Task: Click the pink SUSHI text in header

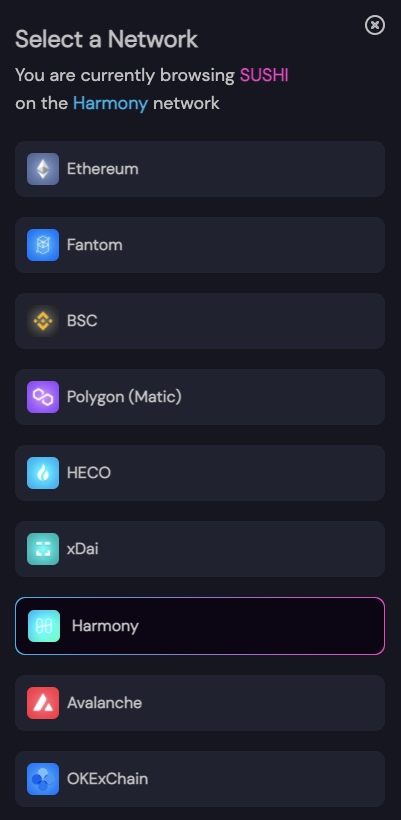Action: (x=264, y=75)
